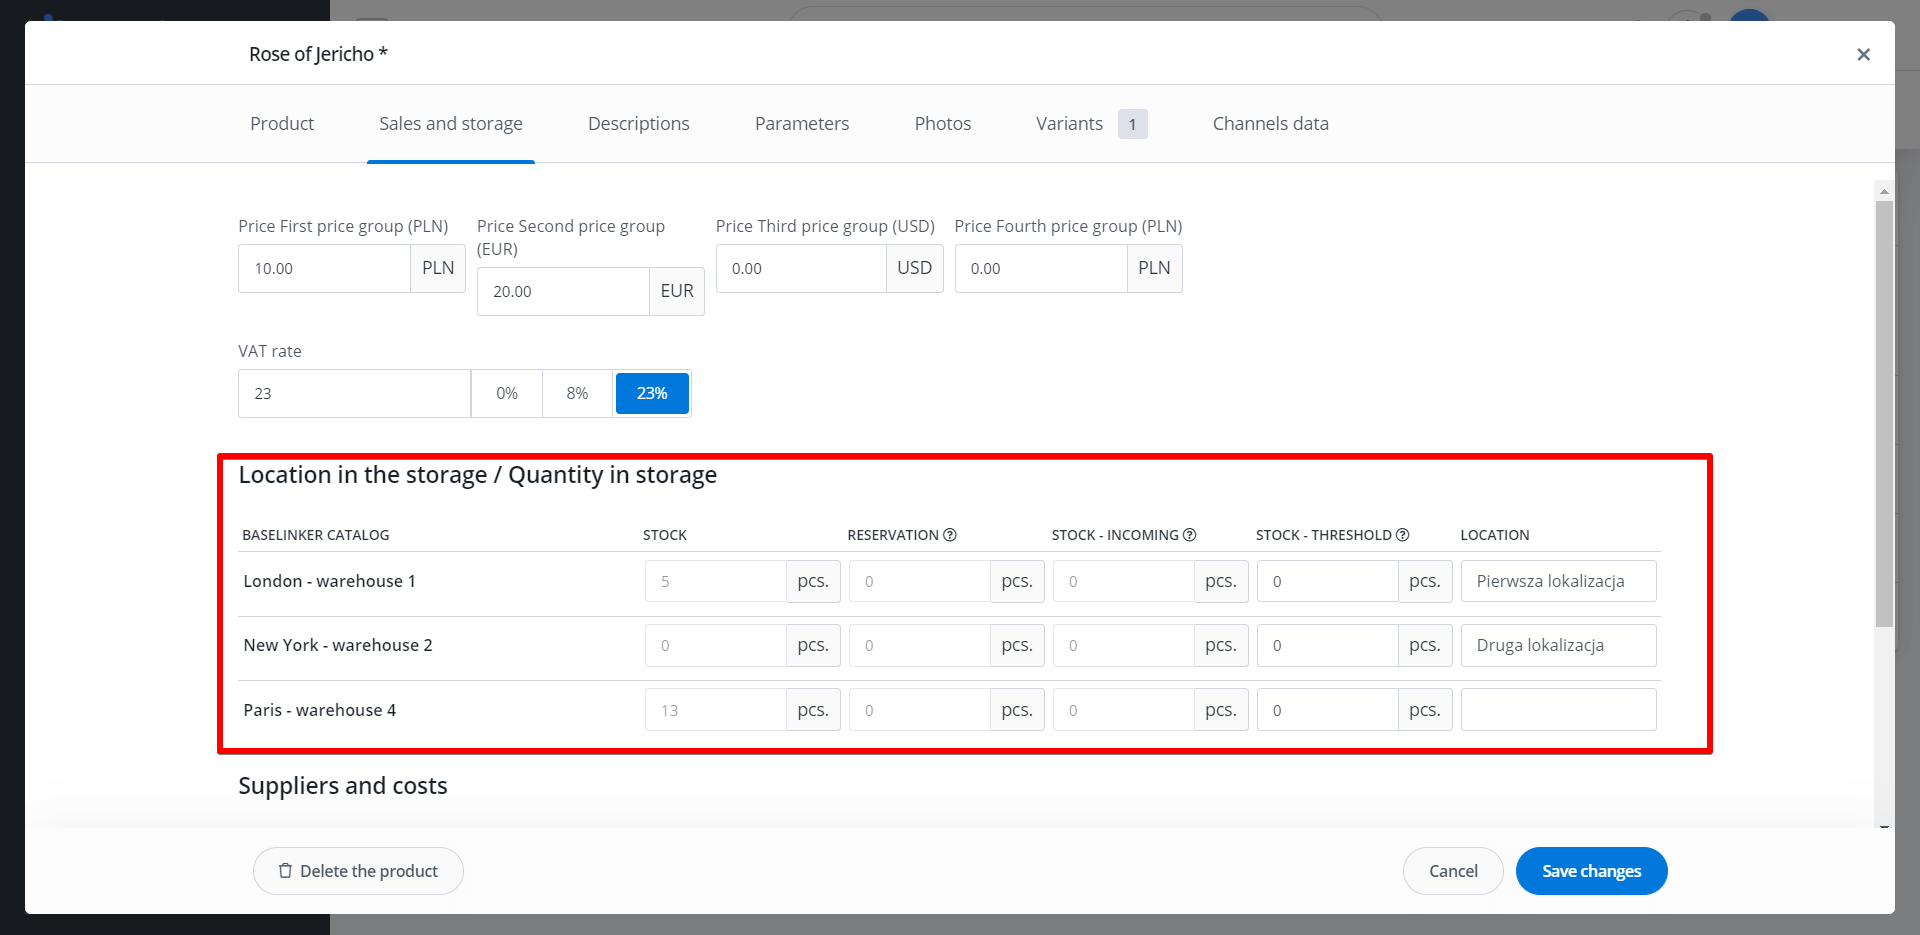Screen dimensions: 1920x935
Task: Switch to the Product tab
Action: point(282,124)
